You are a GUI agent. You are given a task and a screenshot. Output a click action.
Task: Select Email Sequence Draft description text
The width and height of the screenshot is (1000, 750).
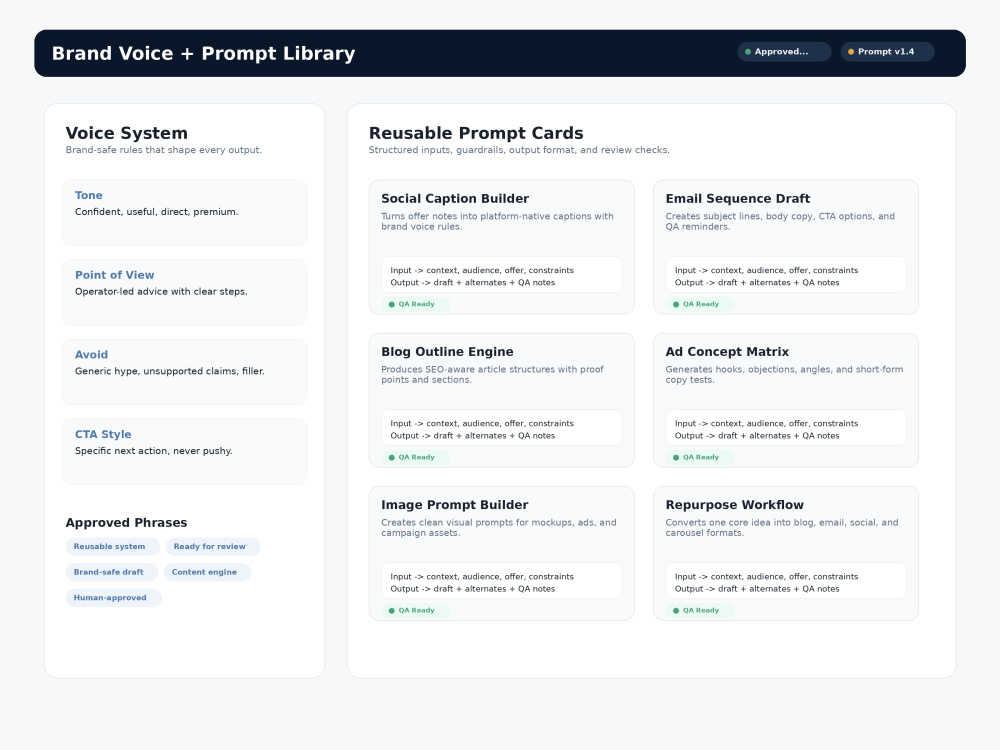point(780,221)
